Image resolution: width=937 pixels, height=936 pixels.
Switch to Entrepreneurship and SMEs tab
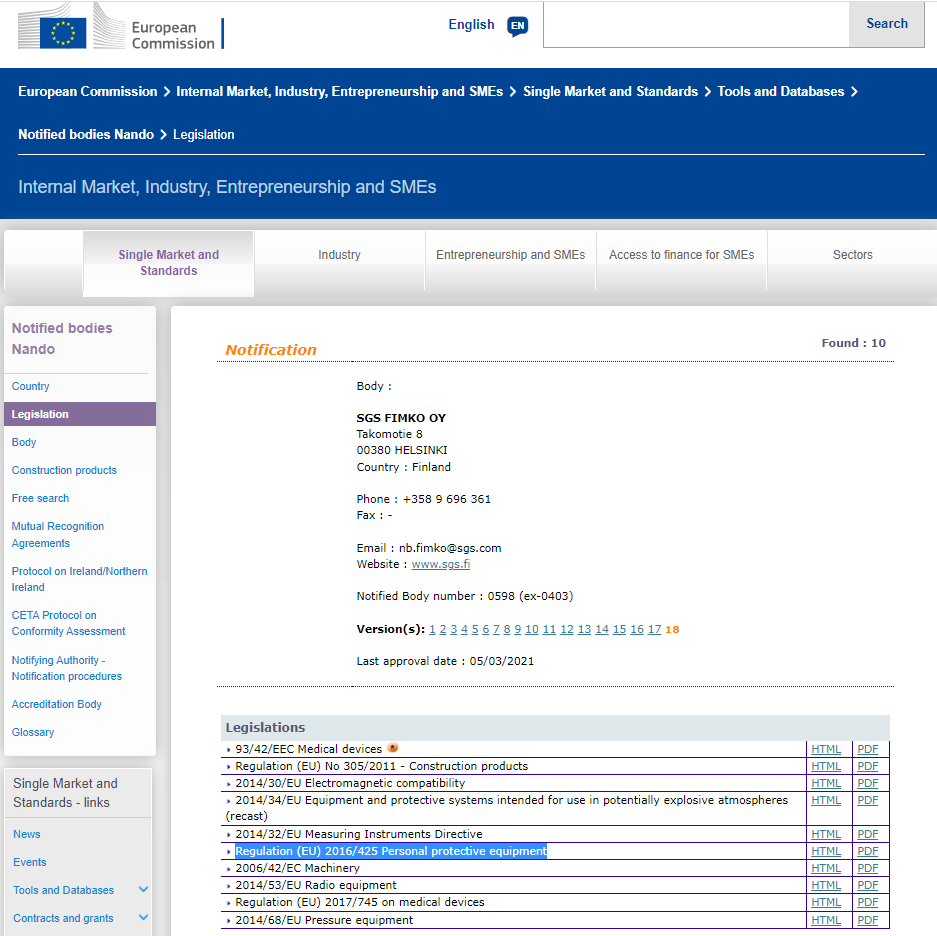tap(510, 255)
